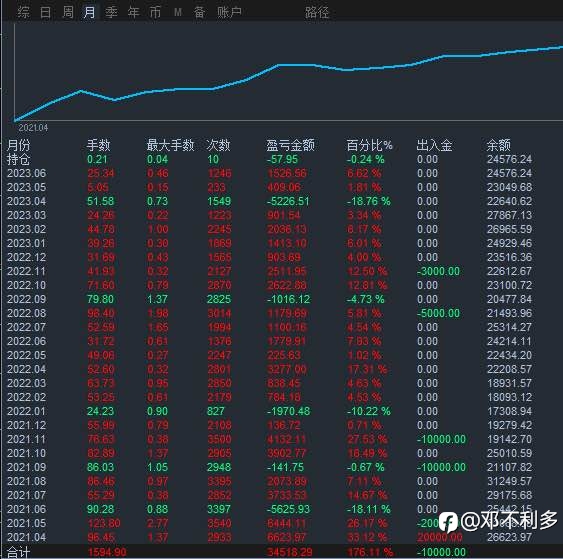563x559 pixels.
Task: Click the withdrawal value -3000.00
Action: click(438, 271)
